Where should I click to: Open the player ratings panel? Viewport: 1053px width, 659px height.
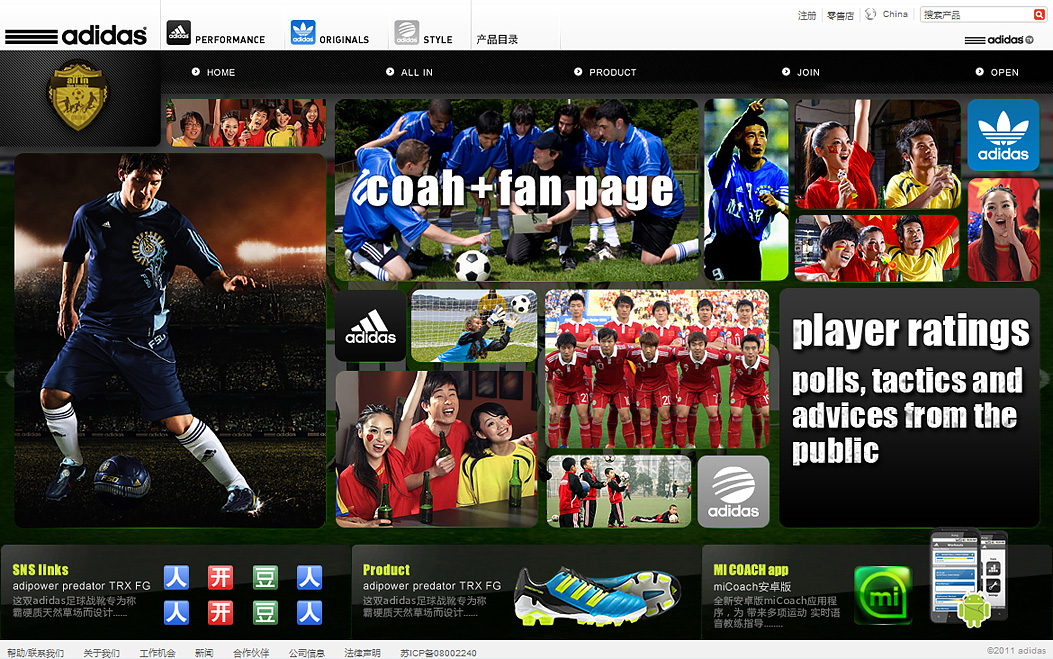click(x=909, y=408)
